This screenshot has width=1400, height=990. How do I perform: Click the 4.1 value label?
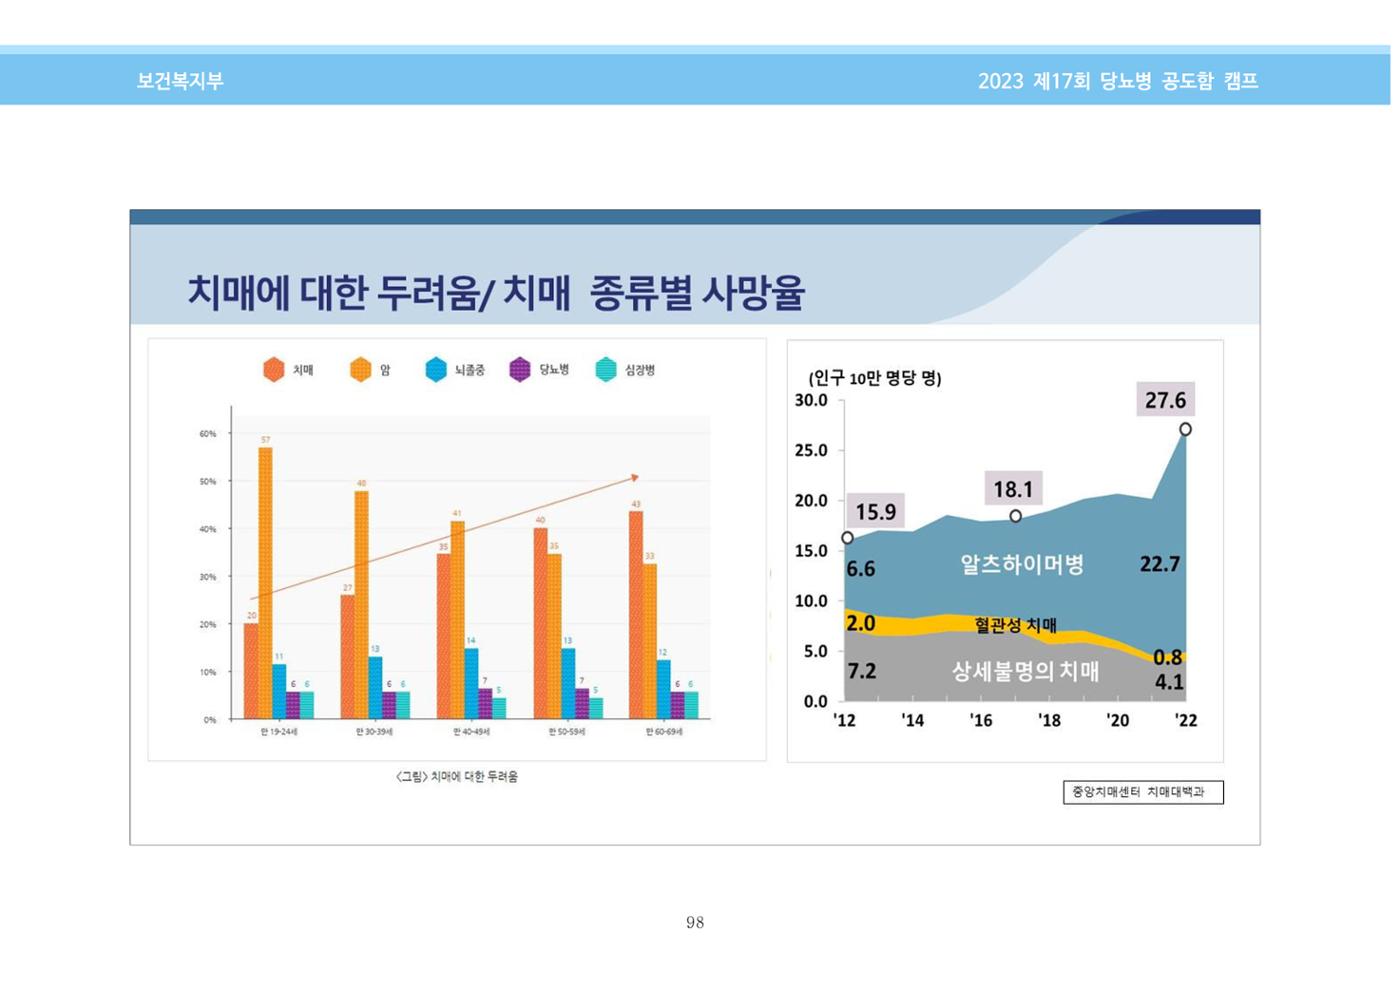point(1169,682)
